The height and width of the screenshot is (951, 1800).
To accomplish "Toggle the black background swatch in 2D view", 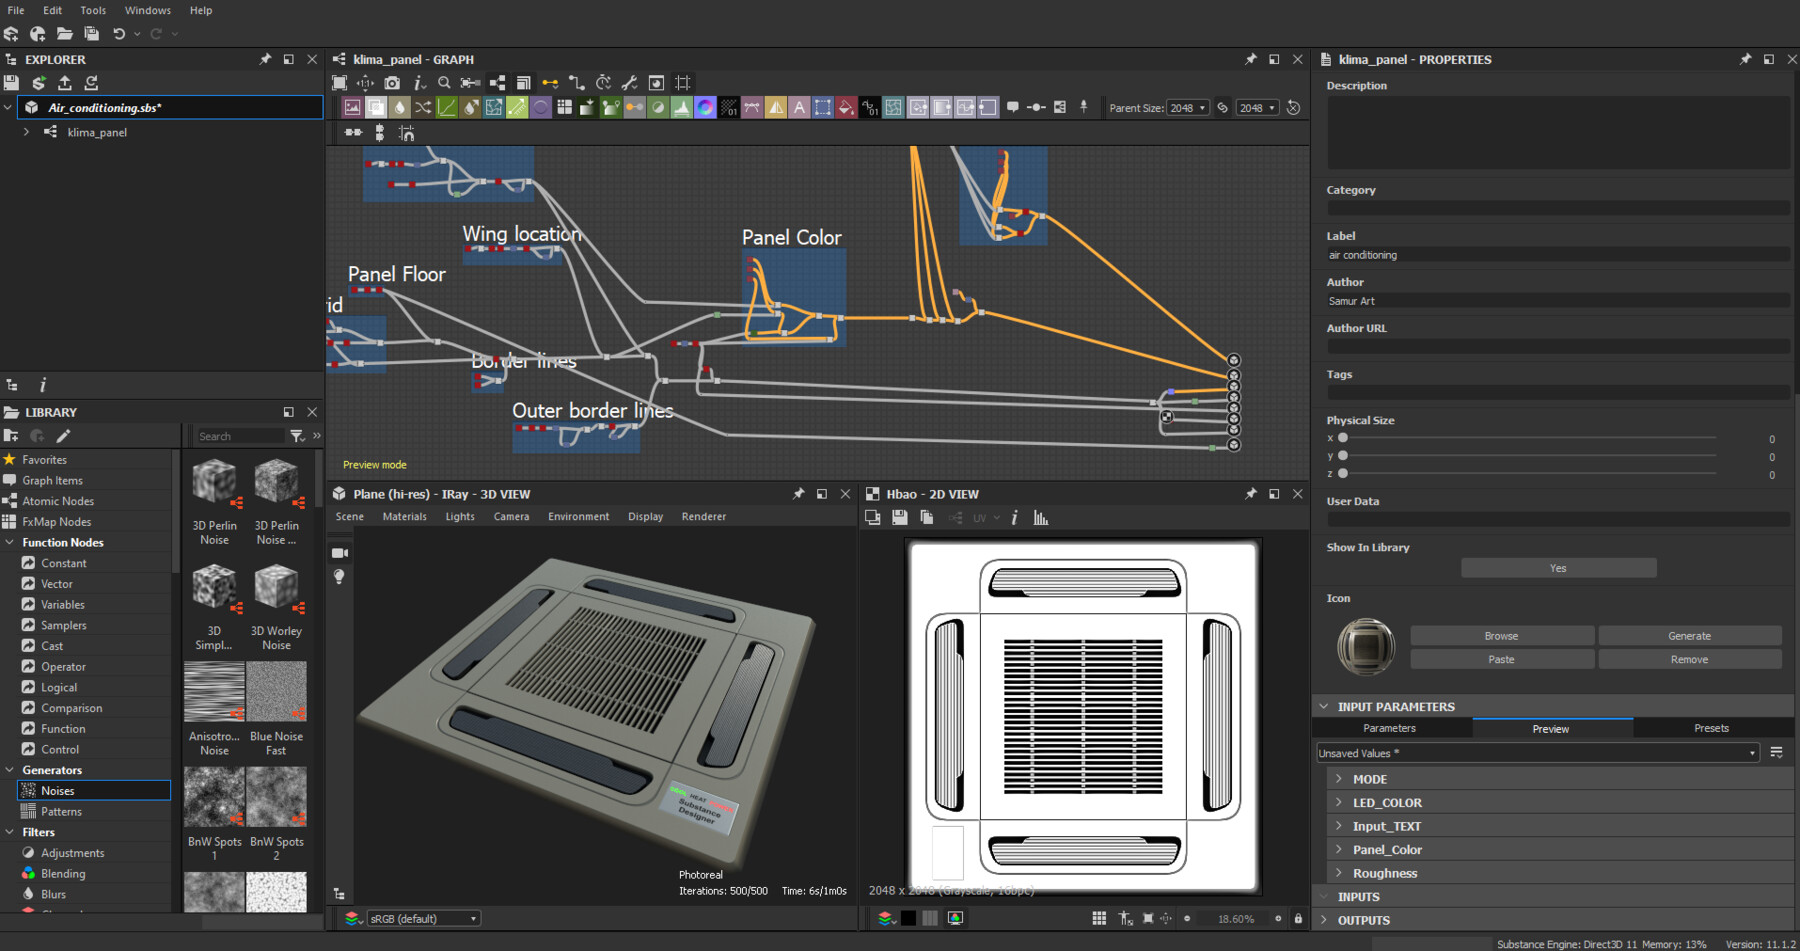I will [x=908, y=918].
